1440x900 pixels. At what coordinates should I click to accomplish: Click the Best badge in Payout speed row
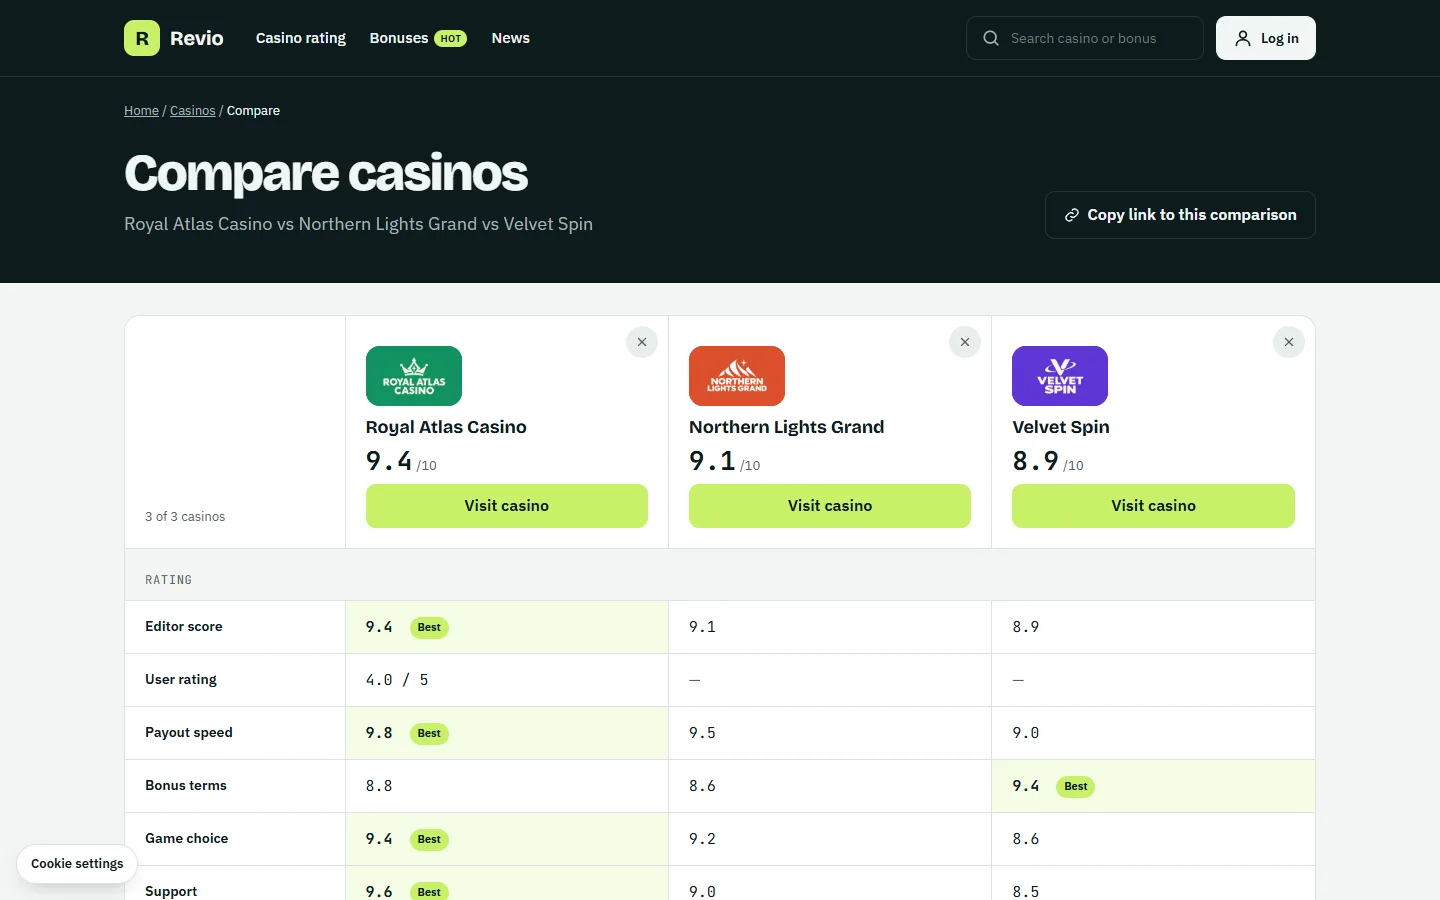(x=429, y=734)
